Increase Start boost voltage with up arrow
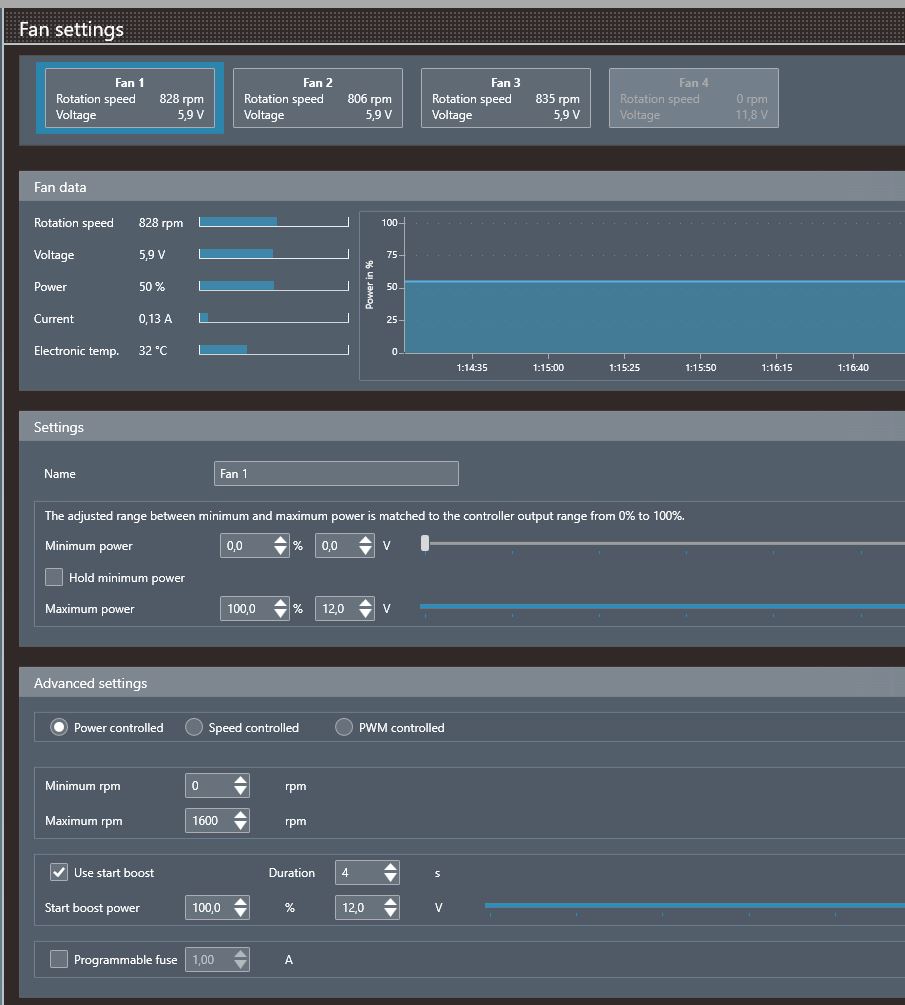This screenshot has height=1005, width=905. coord(390,902)
